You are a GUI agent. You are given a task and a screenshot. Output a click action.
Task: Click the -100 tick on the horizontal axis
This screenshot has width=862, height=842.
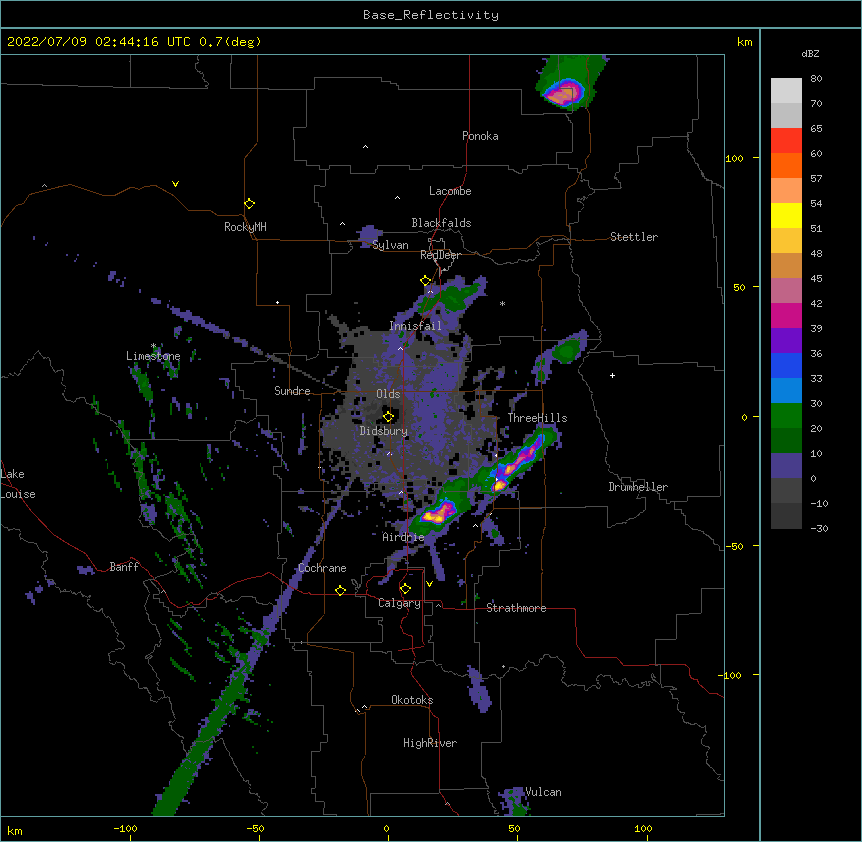(125, 828)
